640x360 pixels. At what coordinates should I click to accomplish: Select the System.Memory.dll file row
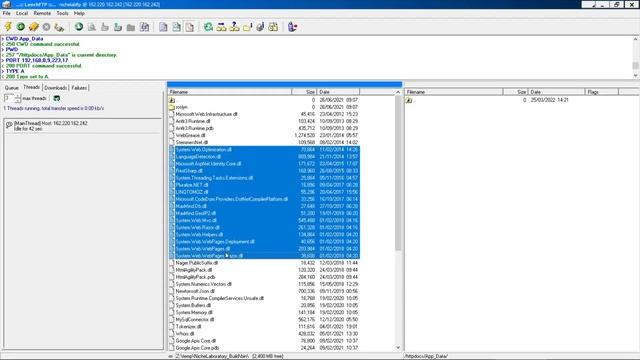coord(264,312)
